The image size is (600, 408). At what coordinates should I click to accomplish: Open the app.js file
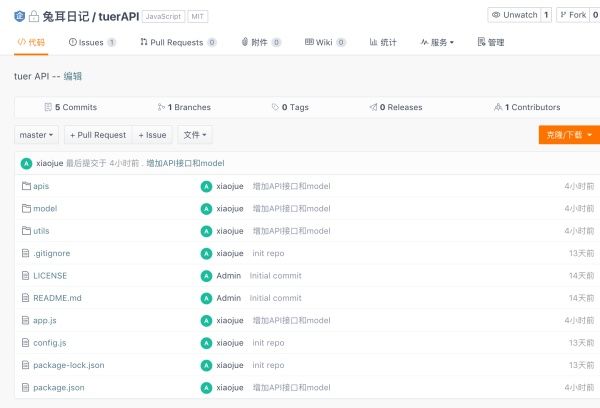click(x=45, y=320)
